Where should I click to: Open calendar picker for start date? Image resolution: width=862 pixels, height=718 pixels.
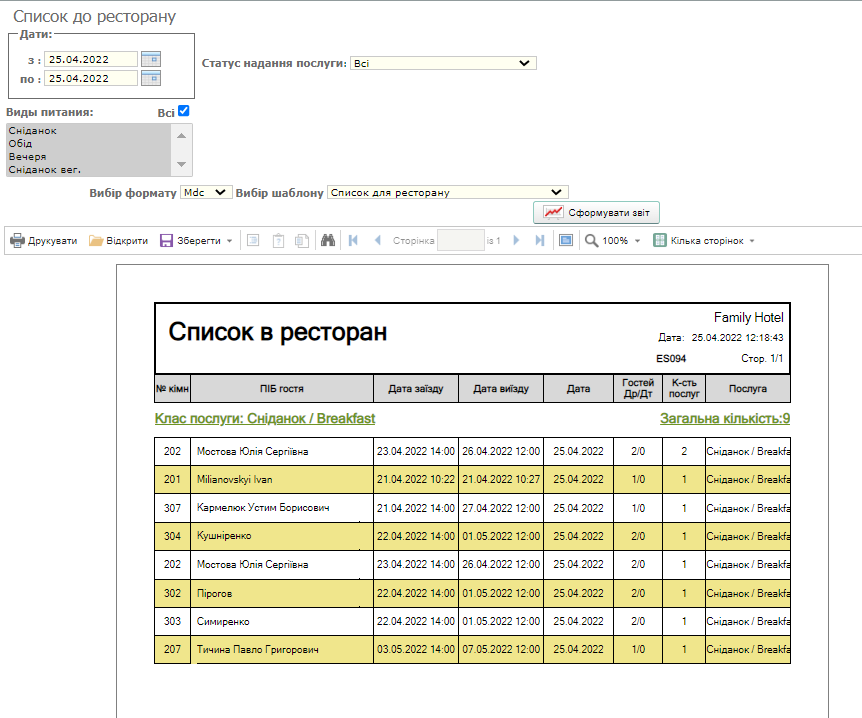(151, 59)
